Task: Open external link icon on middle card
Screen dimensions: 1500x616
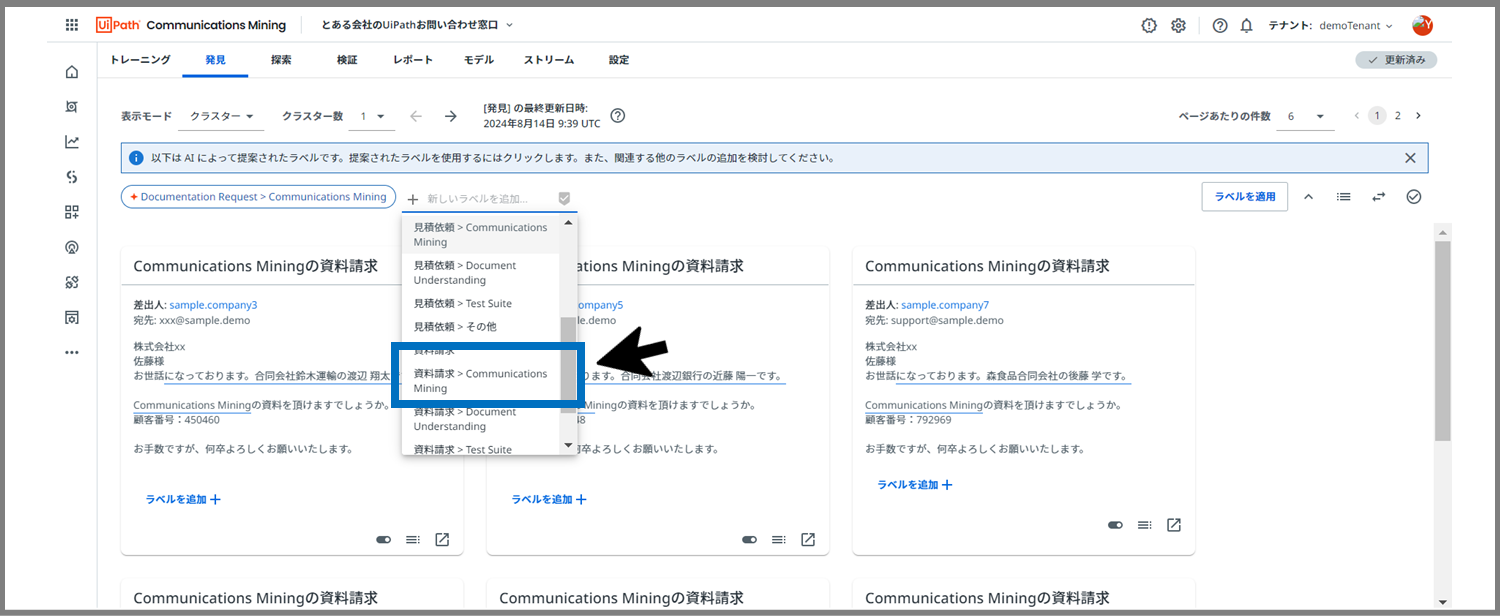Action: point(808,539)
